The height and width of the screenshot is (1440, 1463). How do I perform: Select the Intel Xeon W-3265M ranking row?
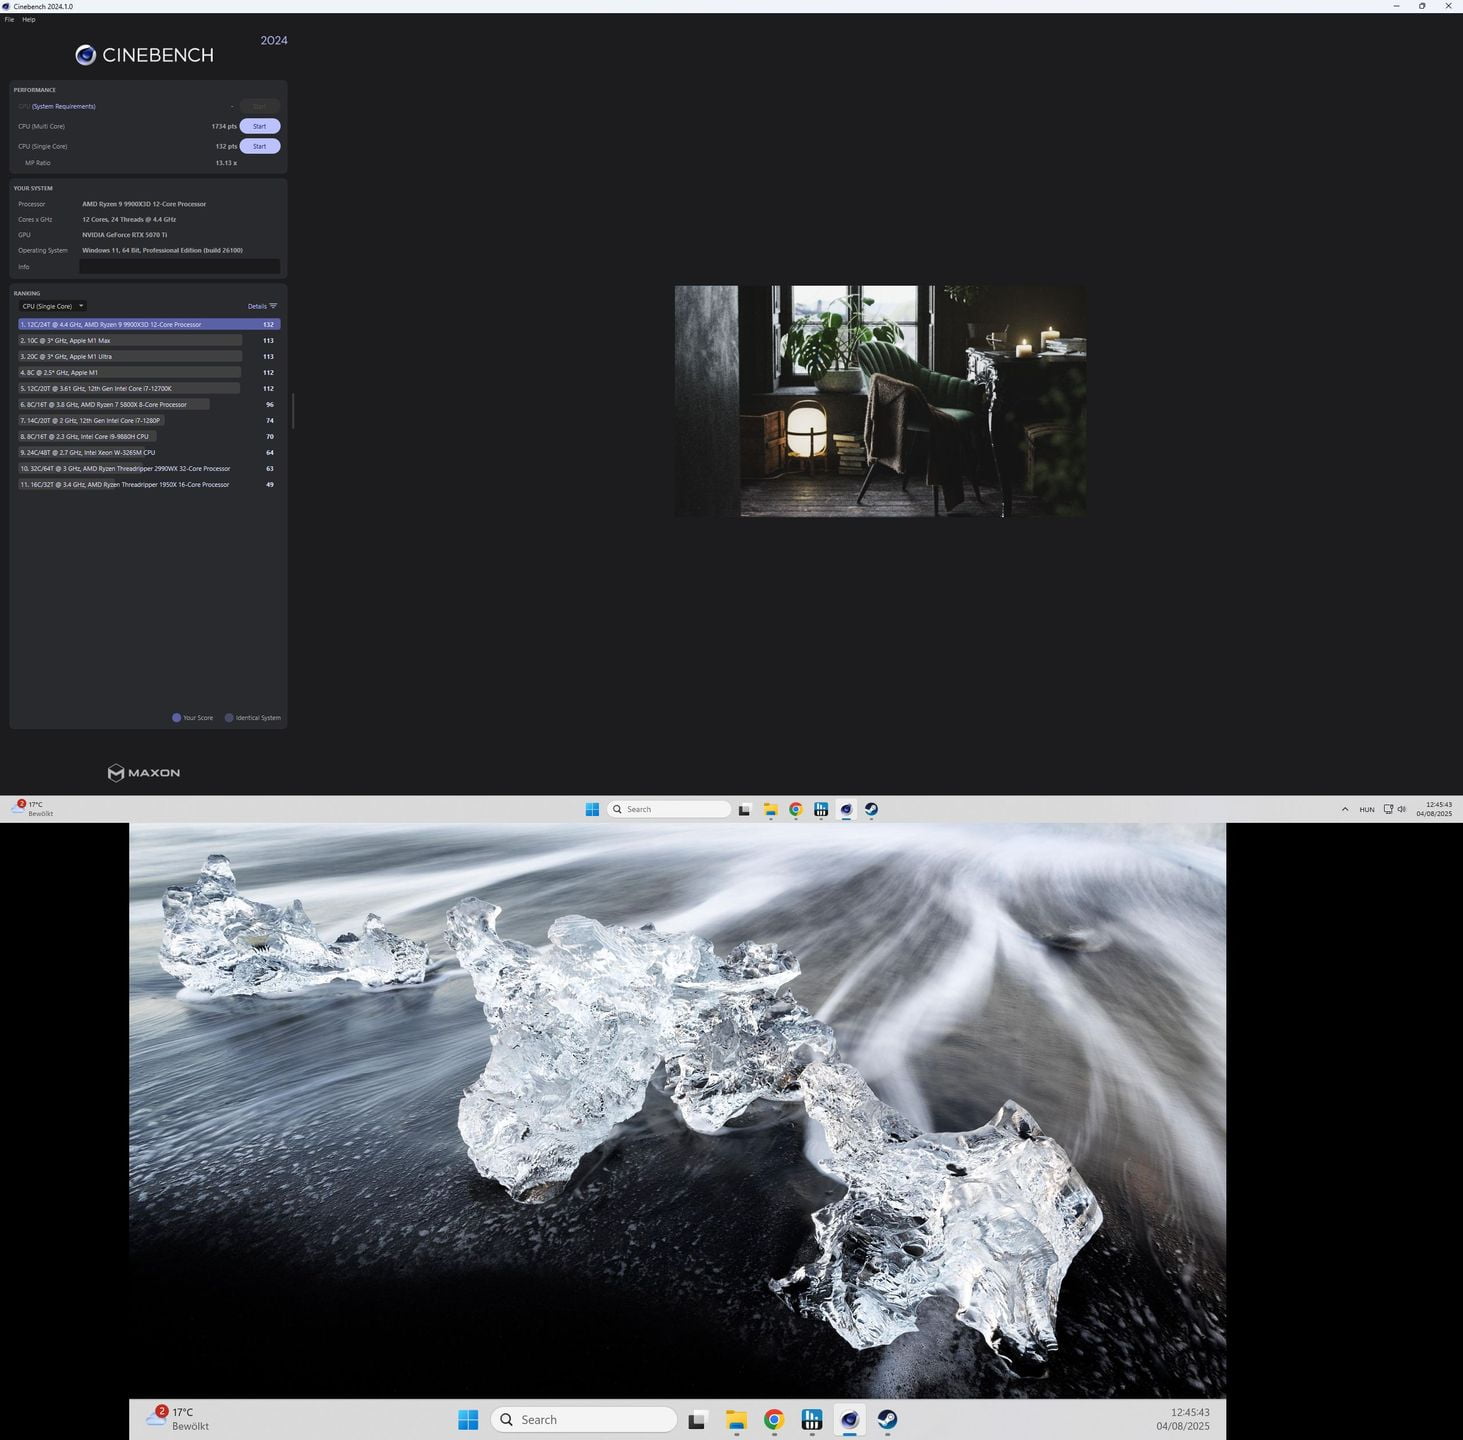pyautogui.click(x=149, y=452)
